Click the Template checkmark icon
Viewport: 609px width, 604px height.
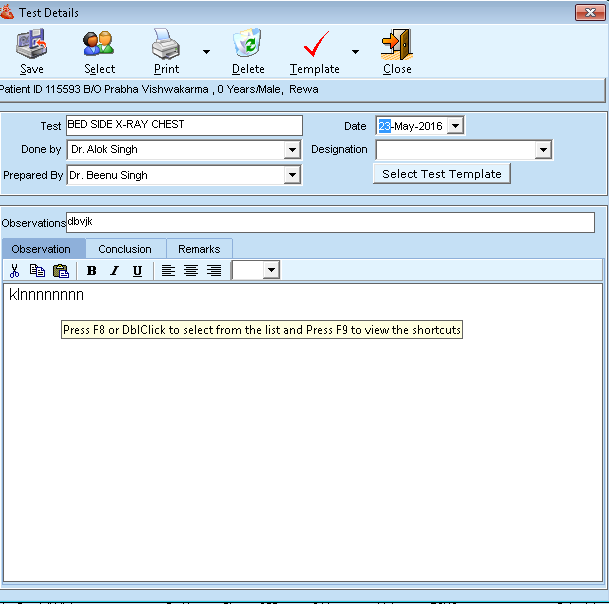point(315,45)
